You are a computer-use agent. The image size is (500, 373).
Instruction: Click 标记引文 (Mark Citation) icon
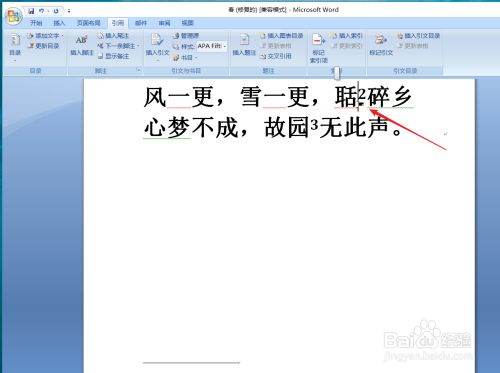[381, 45]
